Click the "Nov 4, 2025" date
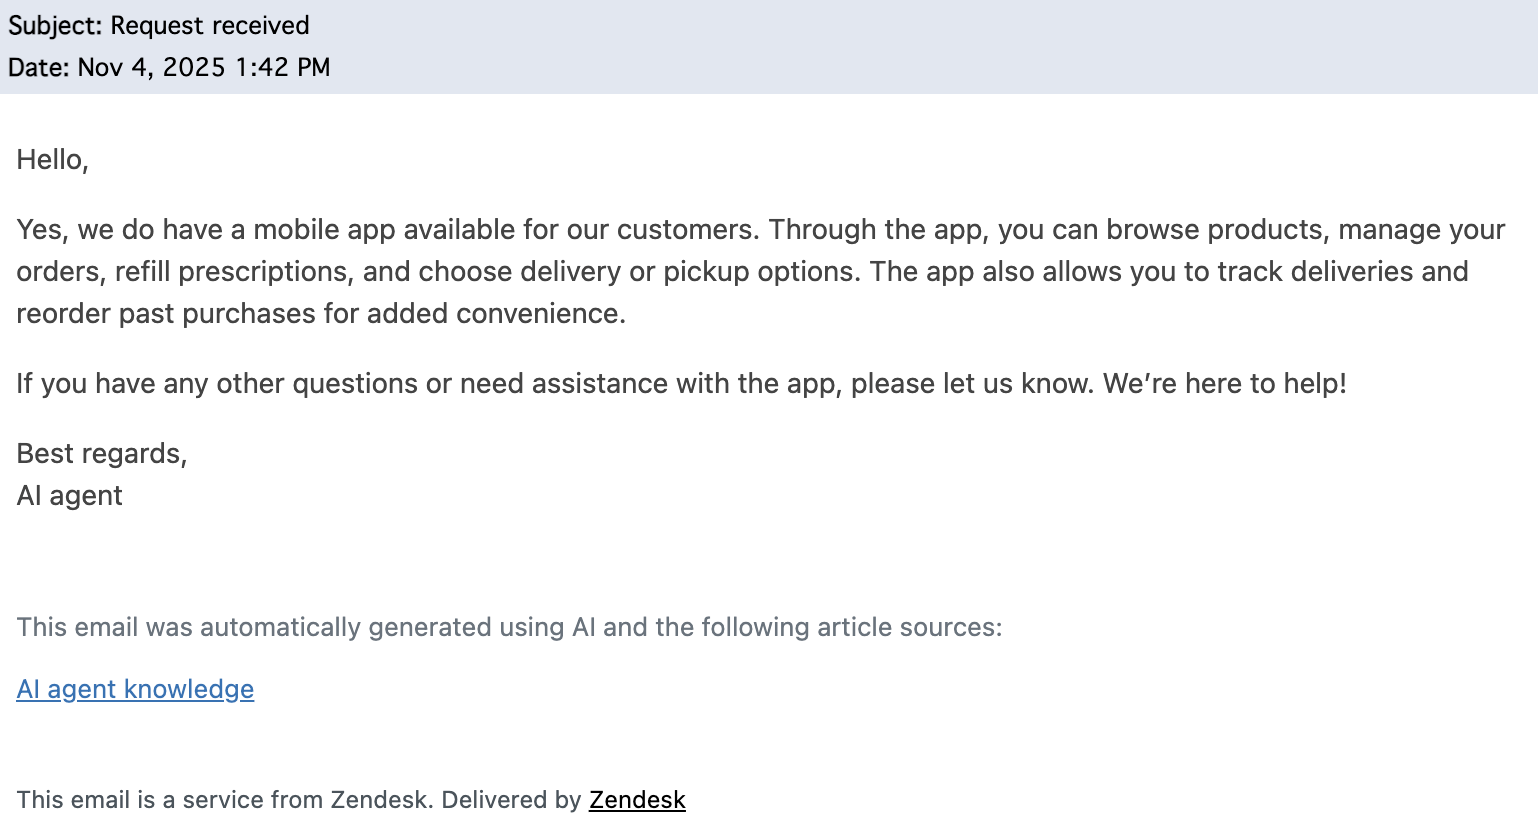1538x836 pixels. 151,67
